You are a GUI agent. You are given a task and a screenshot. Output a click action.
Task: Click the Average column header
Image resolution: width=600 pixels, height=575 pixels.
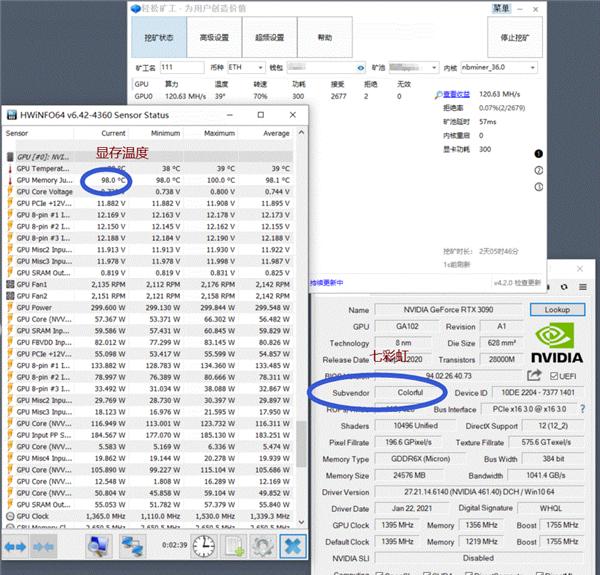276,133
